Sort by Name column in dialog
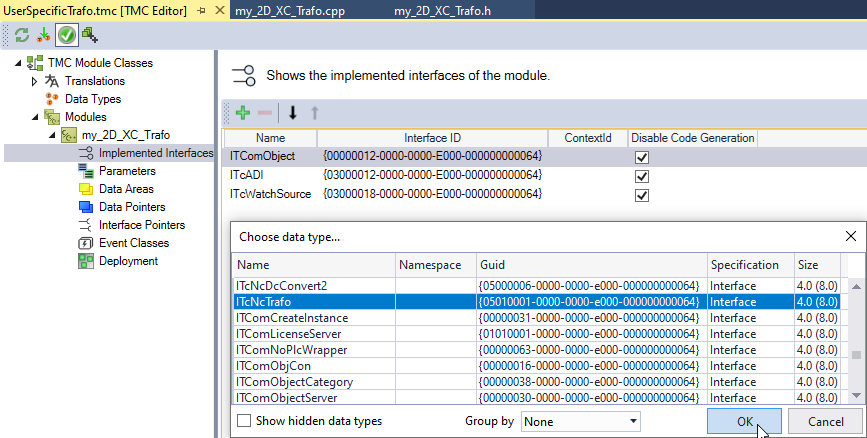Screen dimensions: 867x438 click(x=314, y=265)
